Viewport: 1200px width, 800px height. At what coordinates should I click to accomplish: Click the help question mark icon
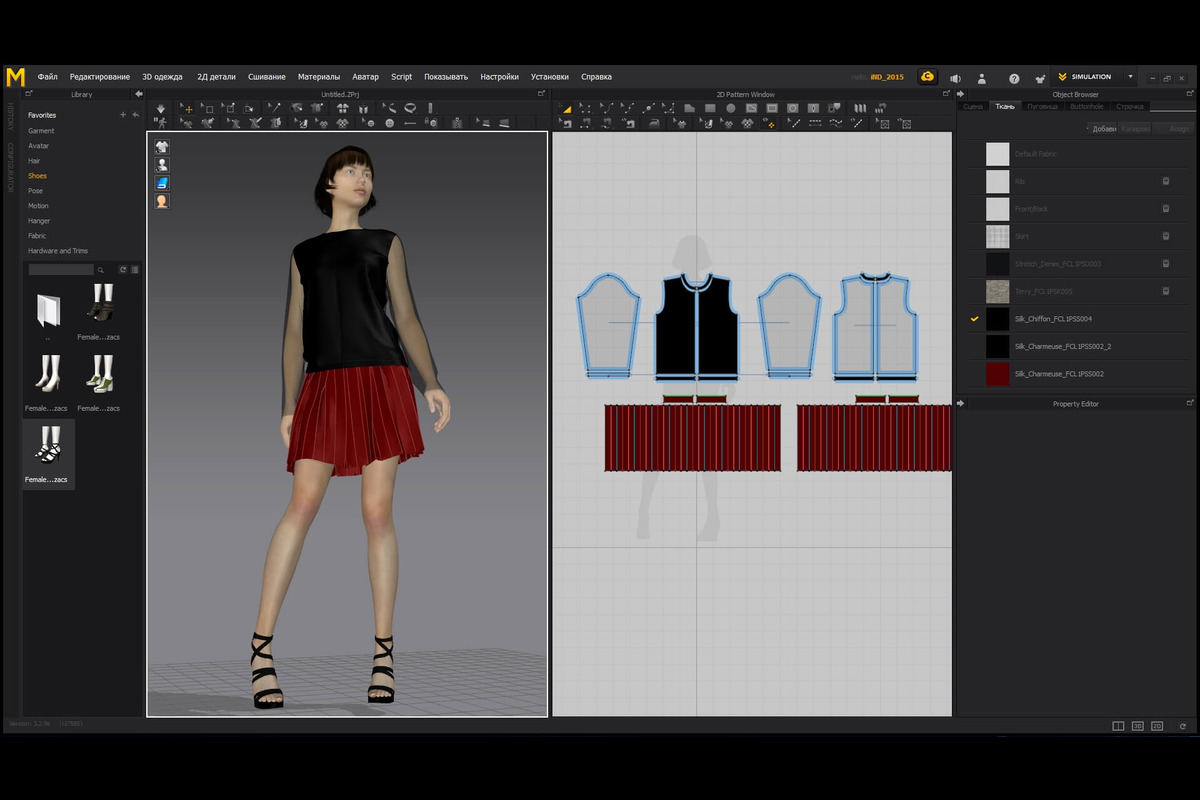[x=1013, y=77]
